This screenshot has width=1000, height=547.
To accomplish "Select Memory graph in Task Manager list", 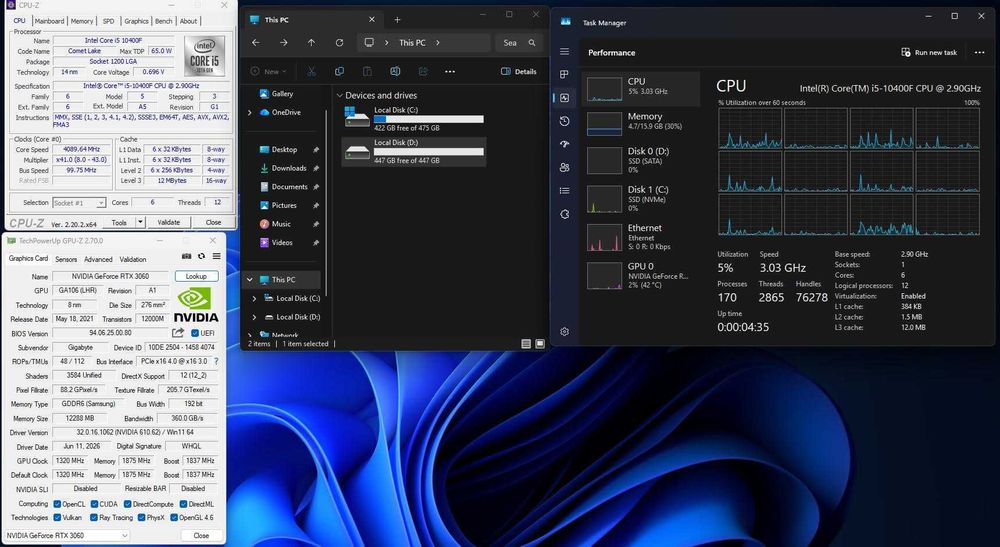I will [605, 124].
